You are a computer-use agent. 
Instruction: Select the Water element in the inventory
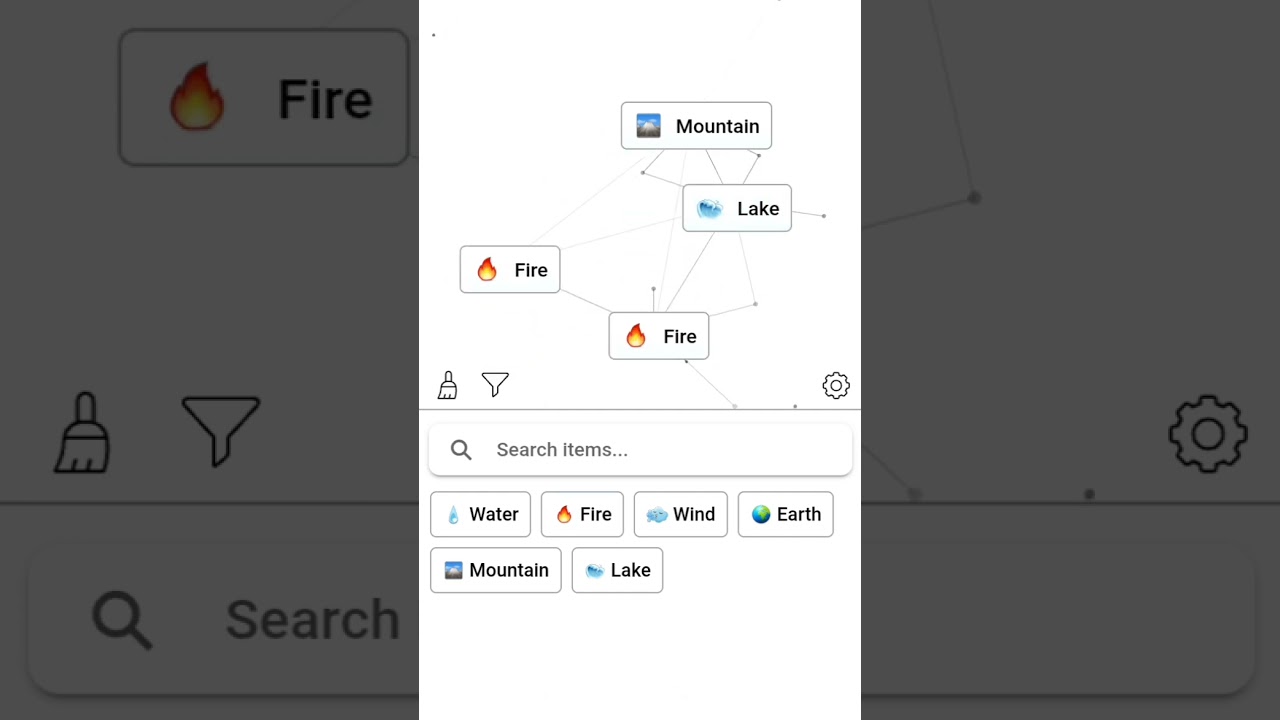pos(481,514)
